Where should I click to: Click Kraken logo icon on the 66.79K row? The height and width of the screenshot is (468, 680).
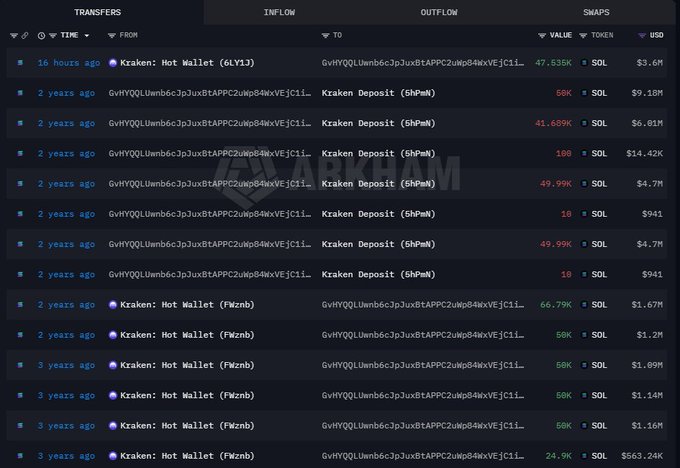(113, 304)
